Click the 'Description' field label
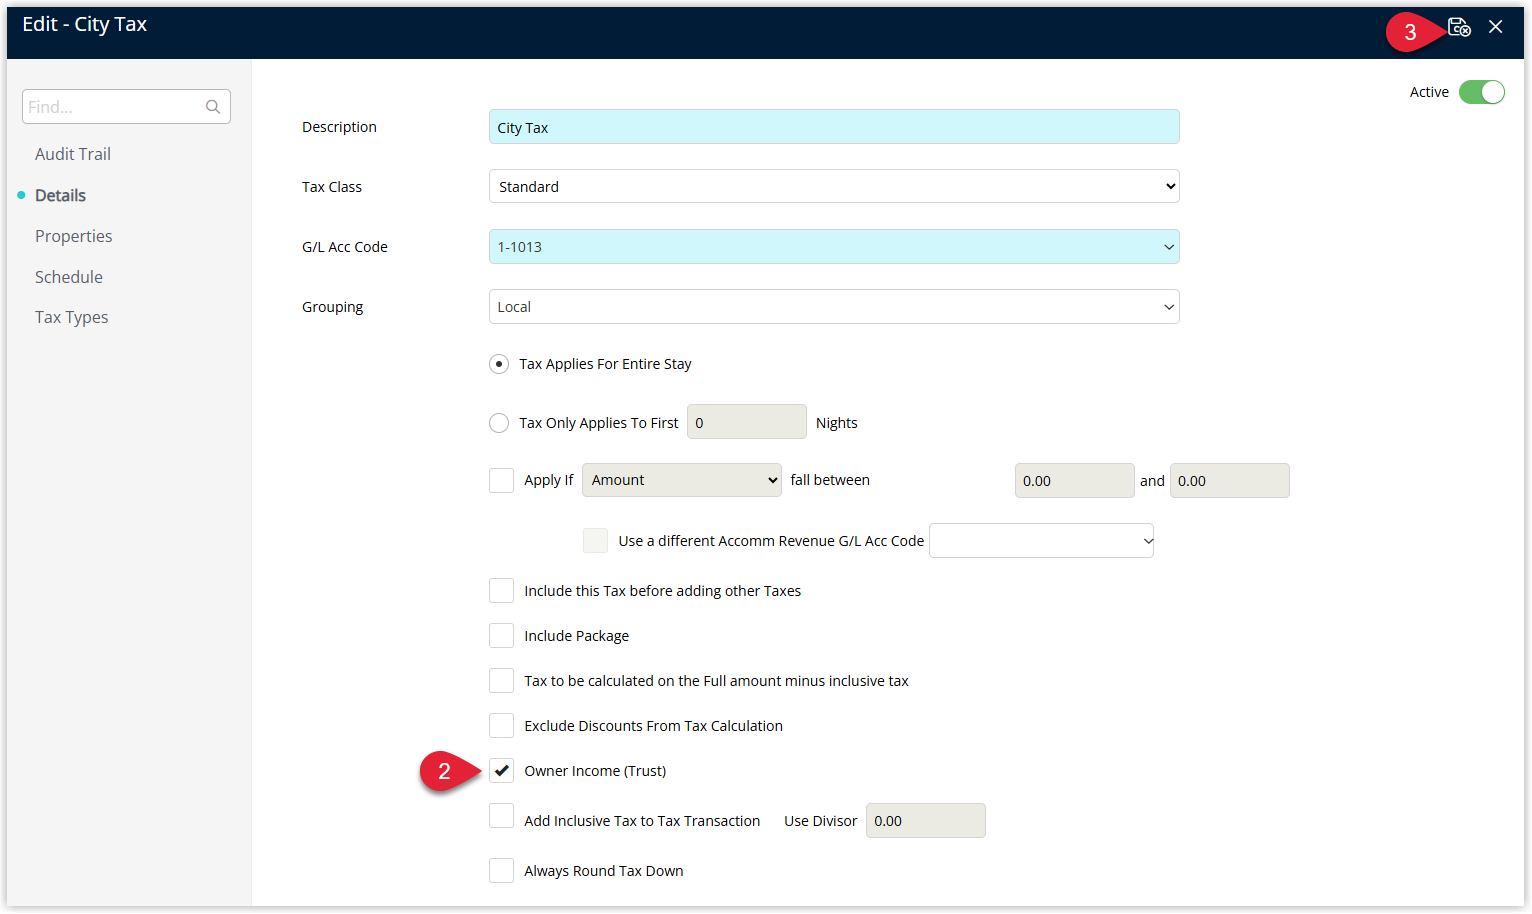 [x=340, y=127]
